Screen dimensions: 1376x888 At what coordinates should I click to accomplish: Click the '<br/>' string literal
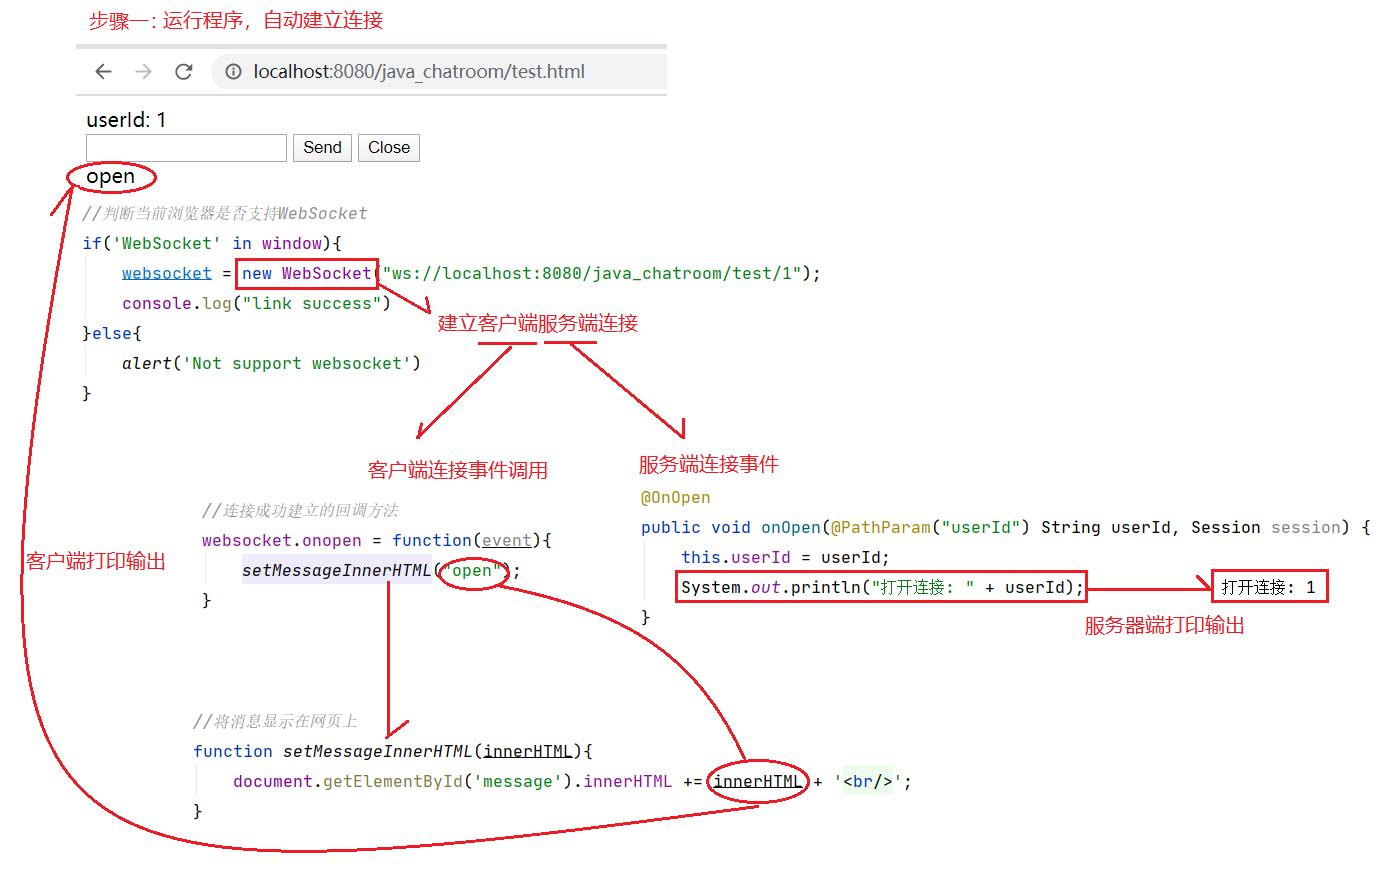[867, 781]
